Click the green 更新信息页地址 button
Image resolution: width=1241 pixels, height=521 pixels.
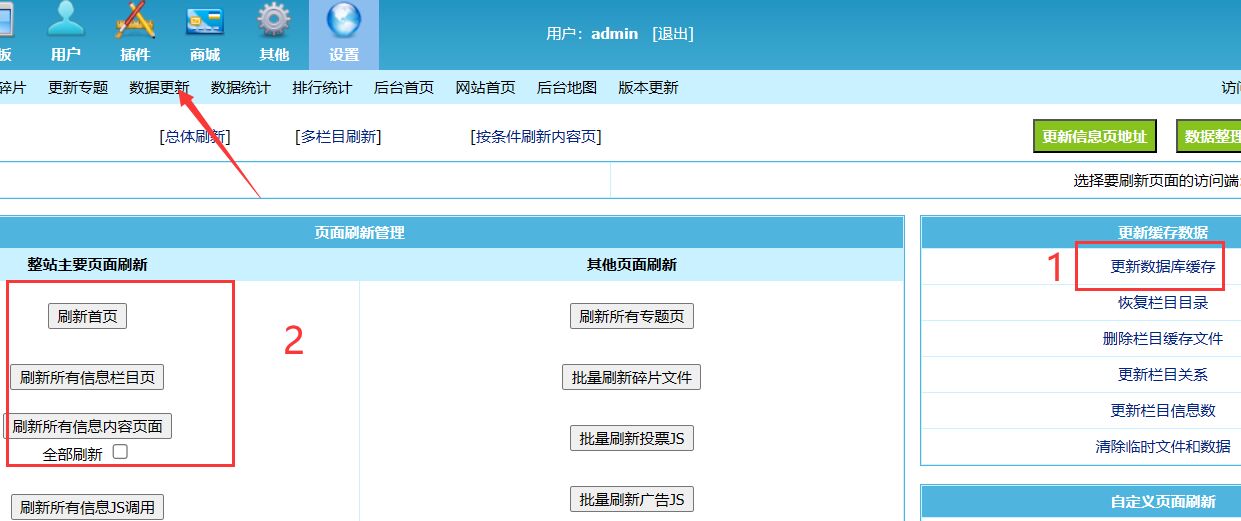point(1094,137)
